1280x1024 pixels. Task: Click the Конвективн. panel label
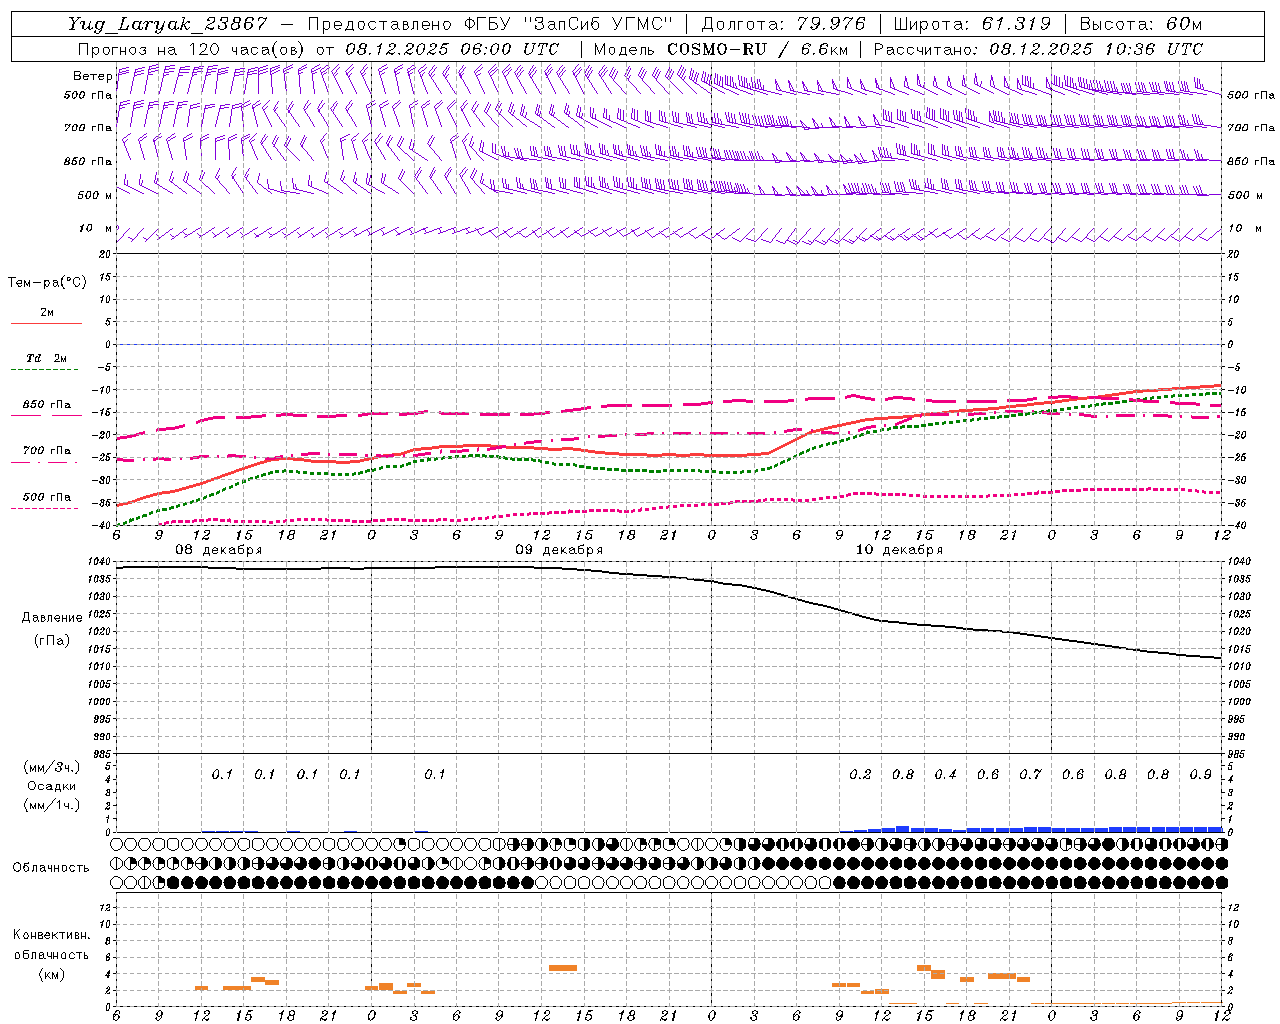(x=51, y=935)
